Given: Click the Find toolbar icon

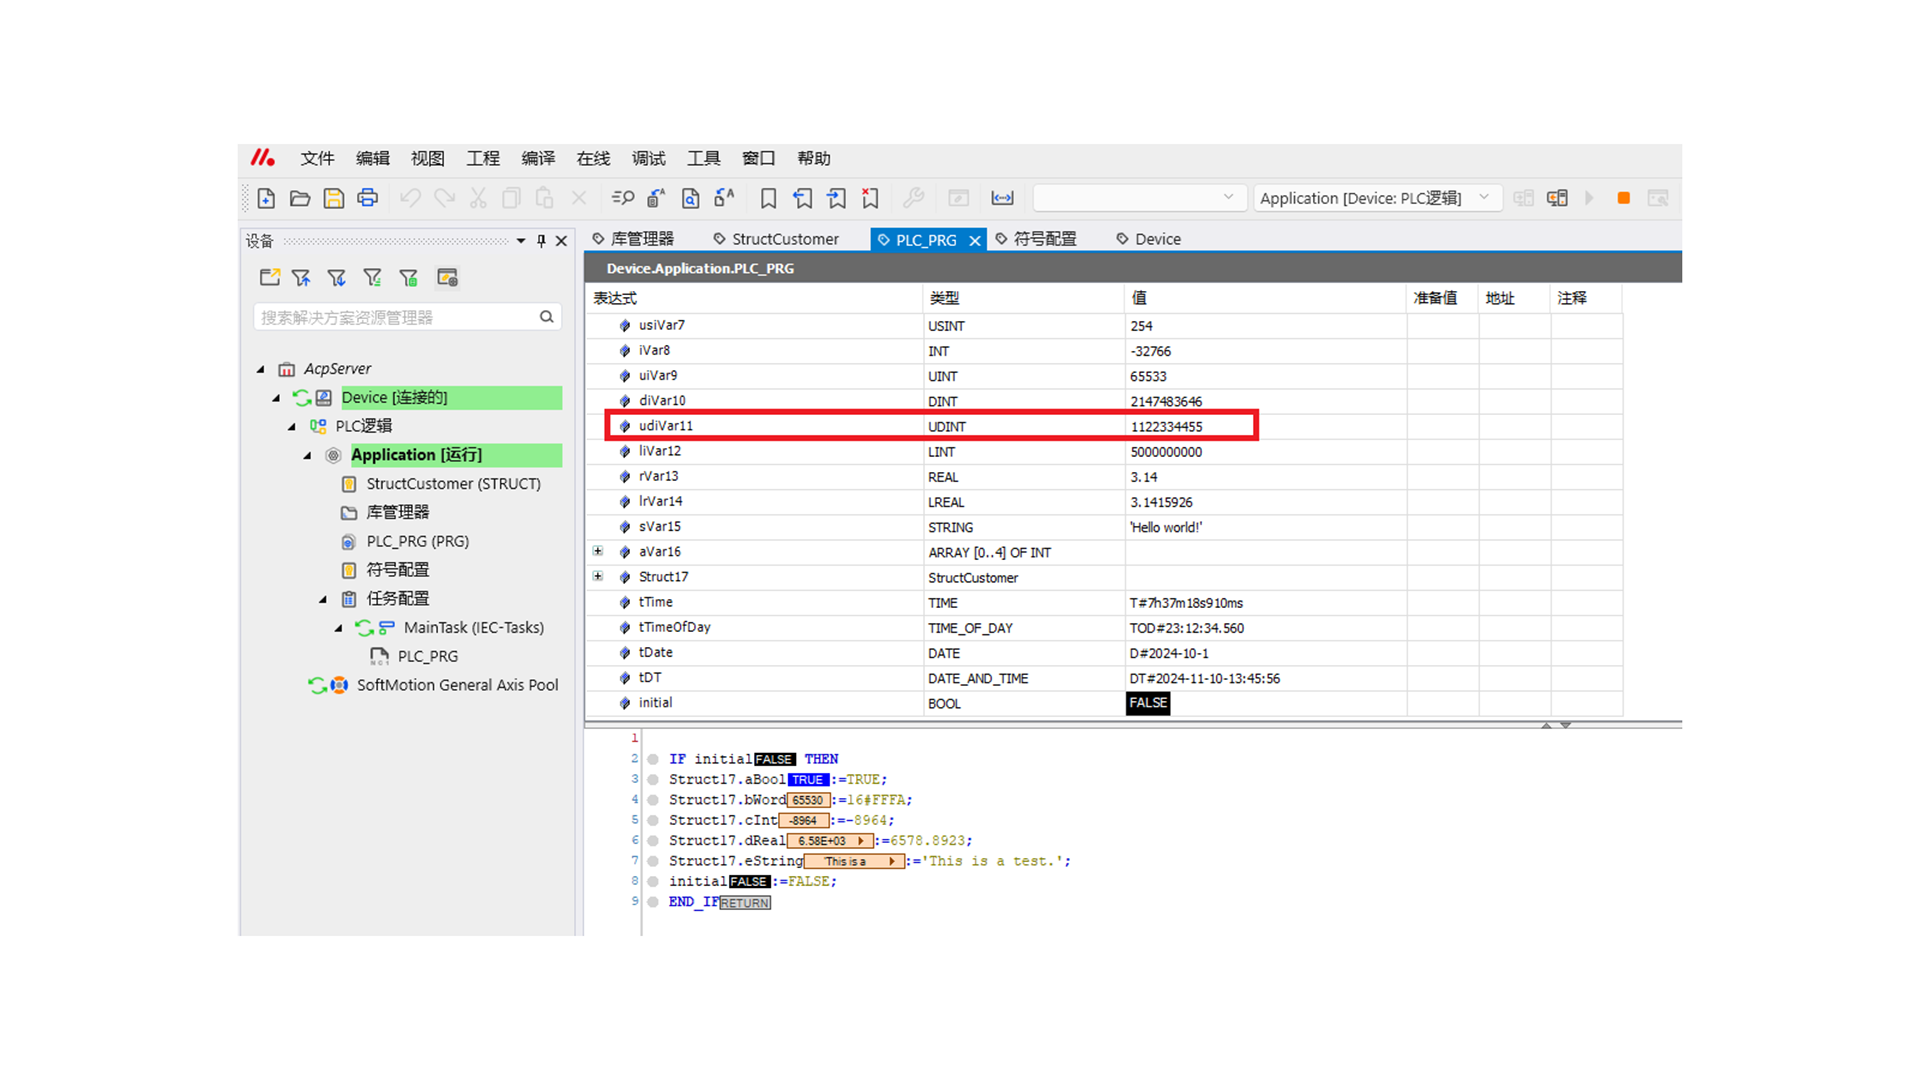Looking at the screenshot, I should (x=623, y=198).
